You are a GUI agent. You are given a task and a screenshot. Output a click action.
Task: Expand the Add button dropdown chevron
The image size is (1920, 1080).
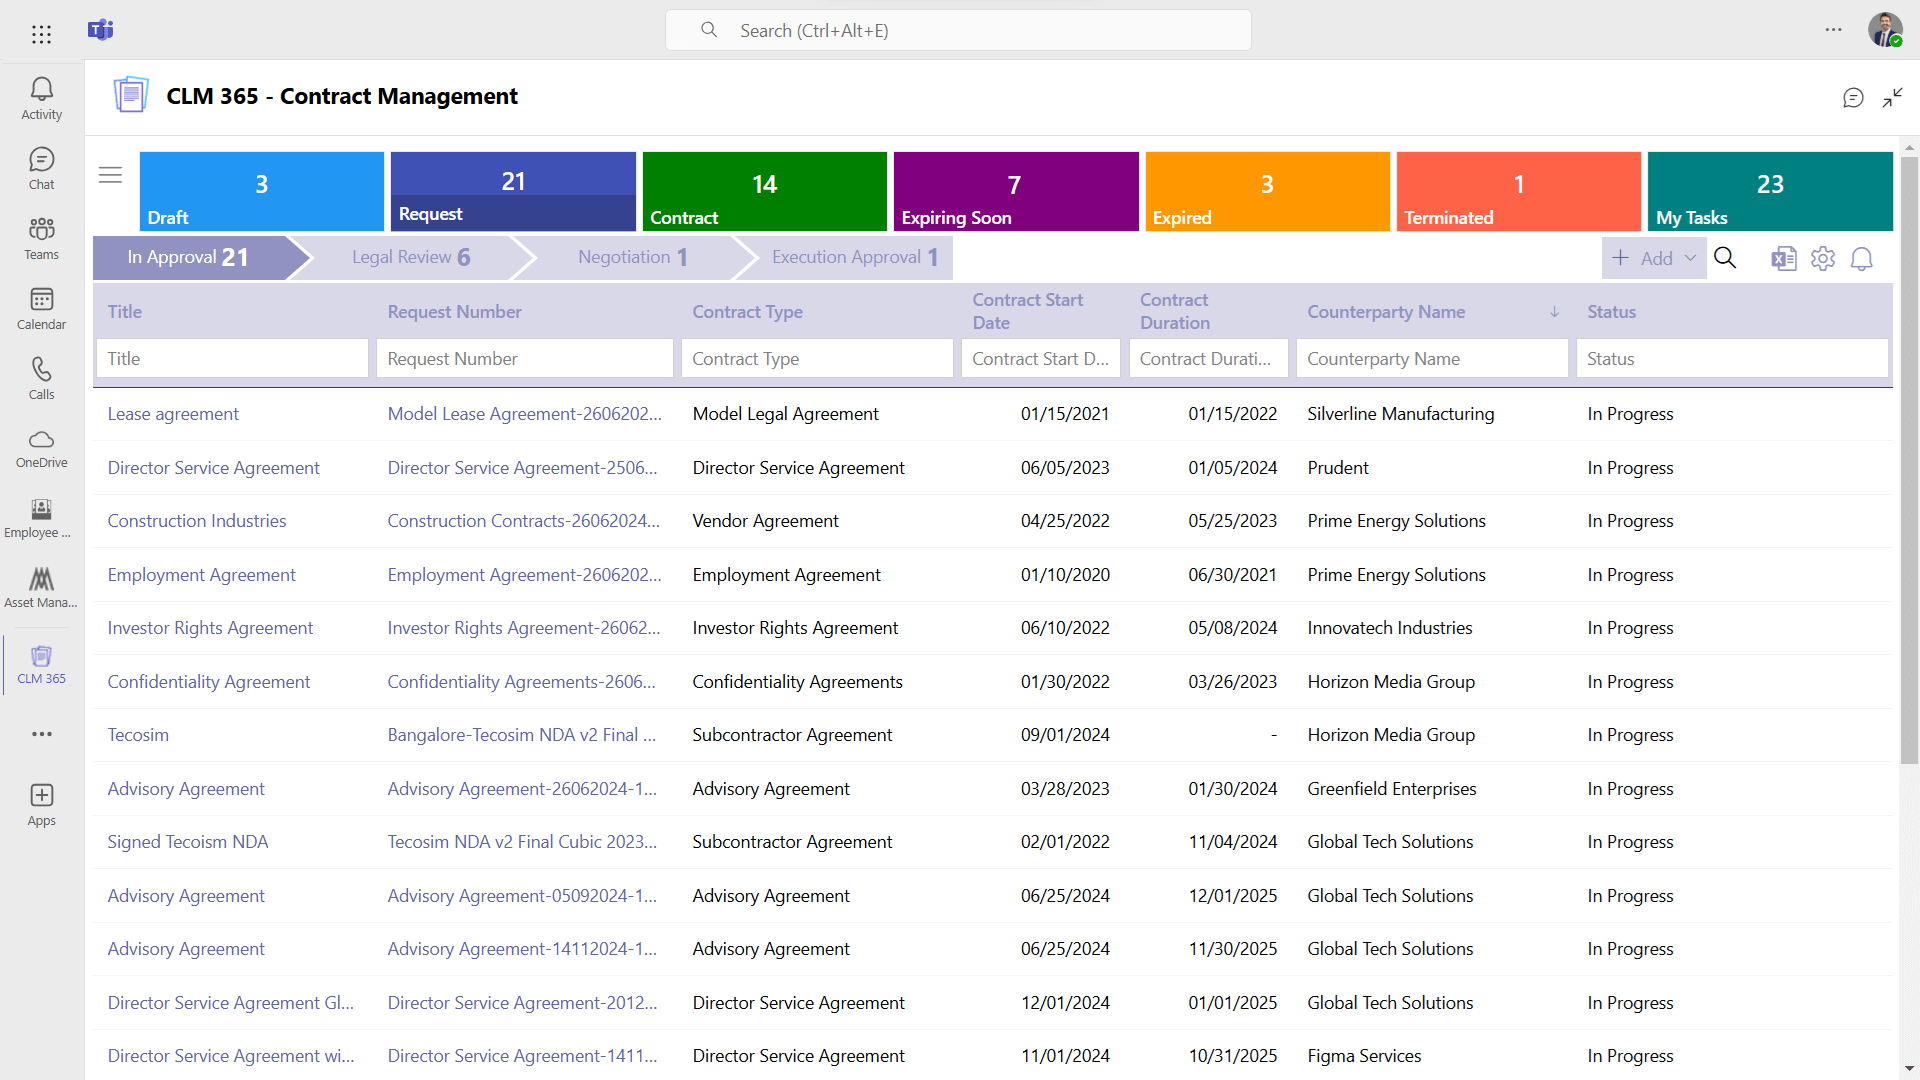(1688, 258)
